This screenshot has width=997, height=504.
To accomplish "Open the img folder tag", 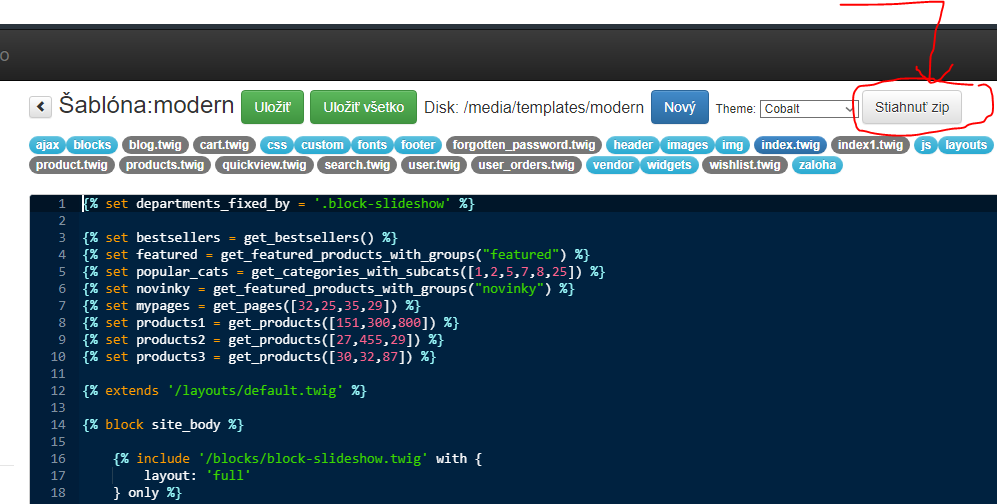I will (x=732, y=145).
